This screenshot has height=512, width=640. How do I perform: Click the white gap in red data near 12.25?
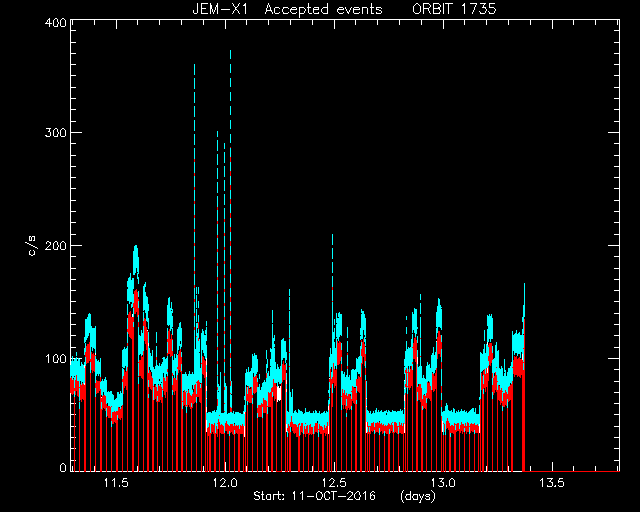click(x=279, y=393)
